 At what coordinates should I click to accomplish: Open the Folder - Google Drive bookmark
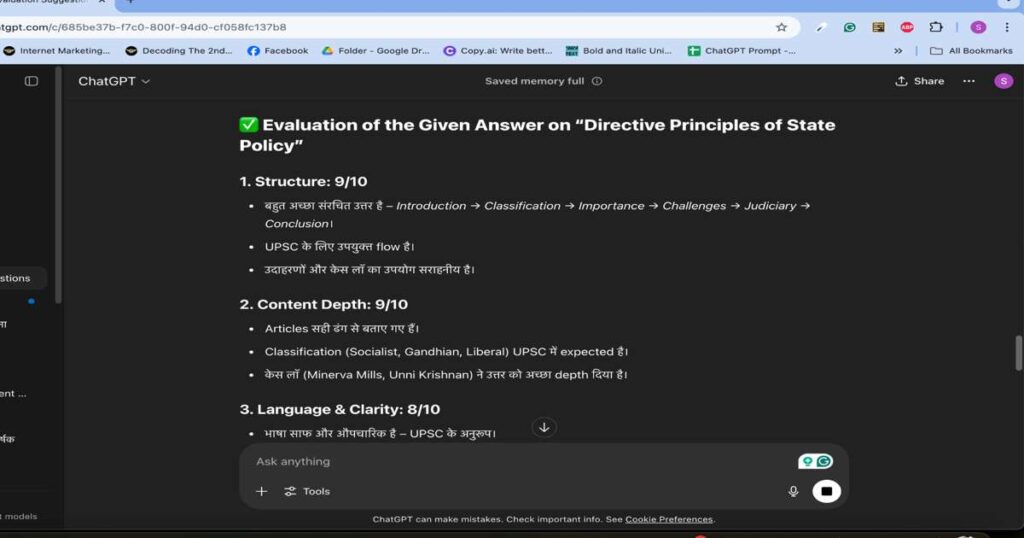coord(376,50)
